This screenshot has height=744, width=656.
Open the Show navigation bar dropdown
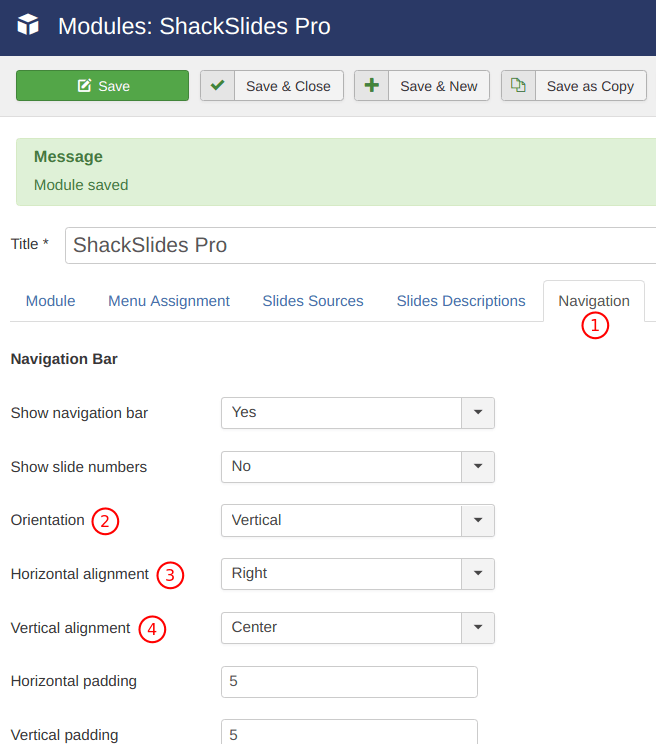(358, 413)
